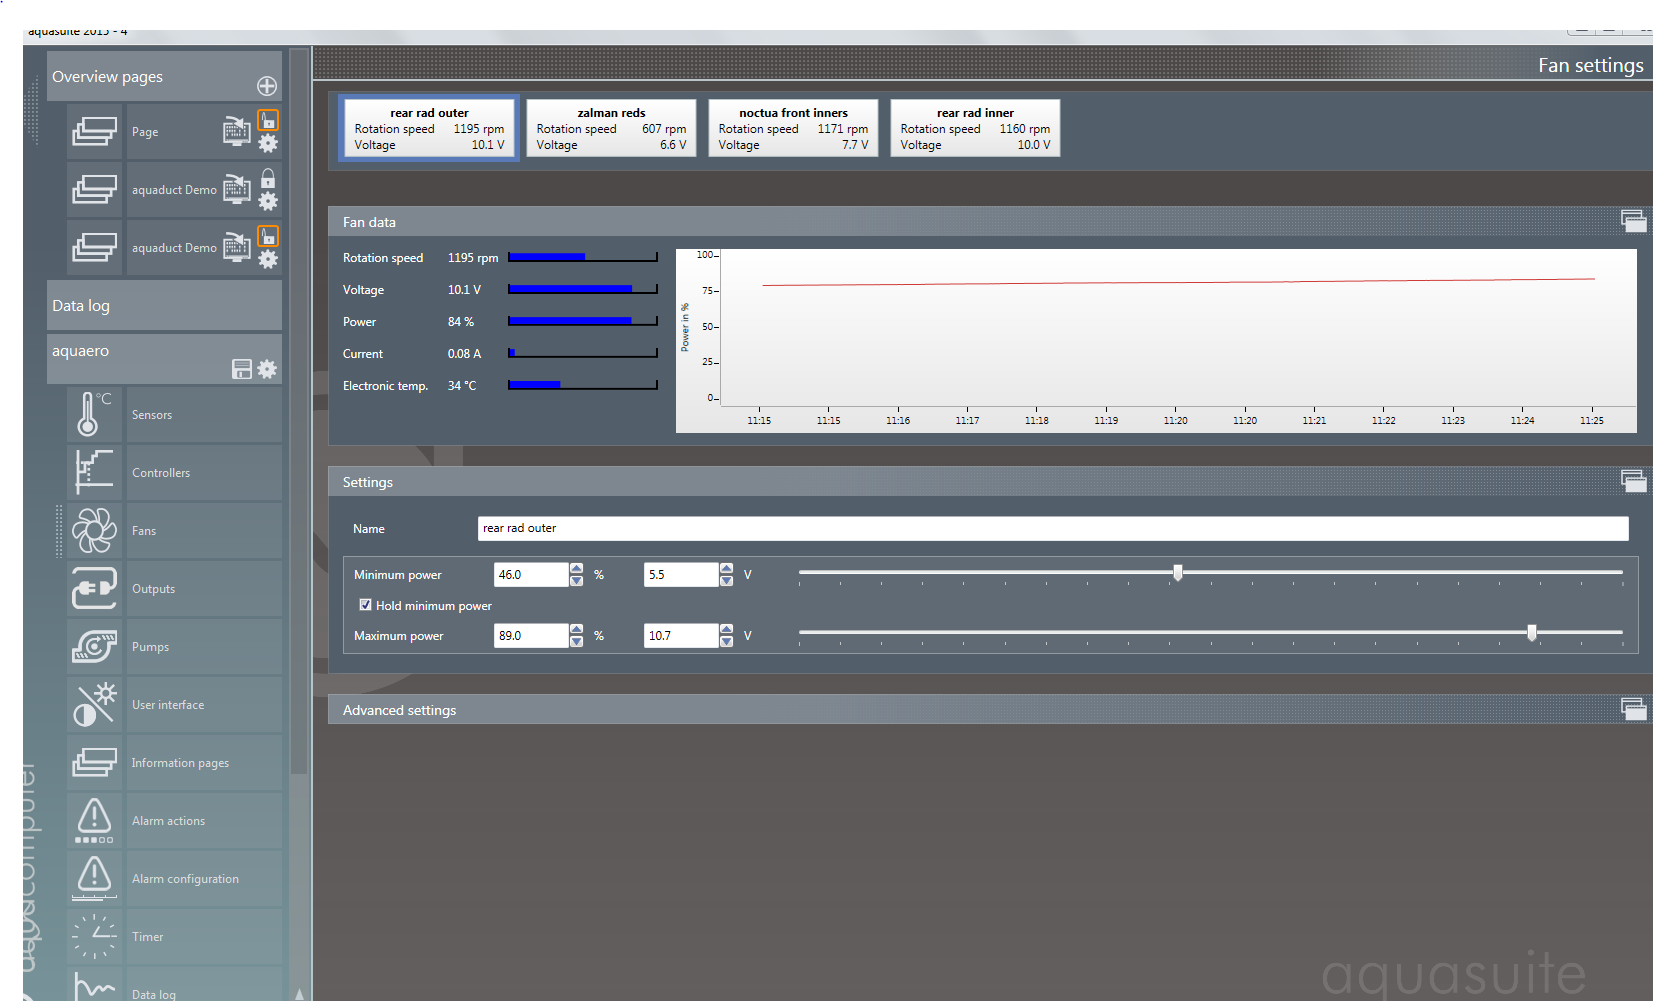The image size is (1653, 1001).
Task: Select the Fans icon in sidebar
Action: pos(94,530)
